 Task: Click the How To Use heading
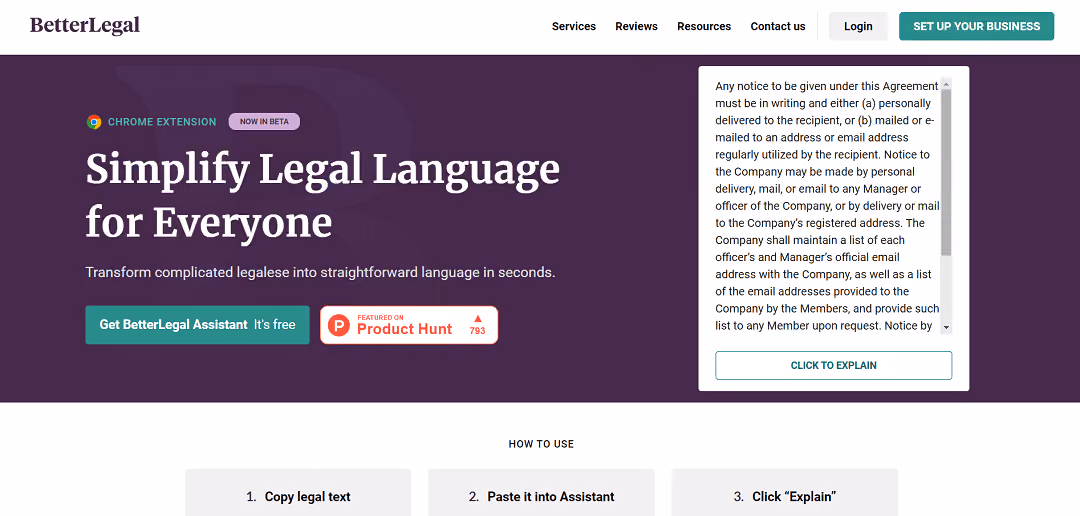click(x=541, y=444)
